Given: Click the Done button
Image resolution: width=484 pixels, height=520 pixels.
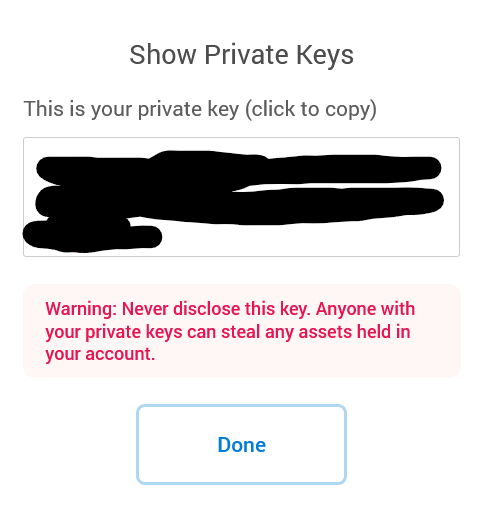Looking at the screenshot, I should [x=241, y=444].
